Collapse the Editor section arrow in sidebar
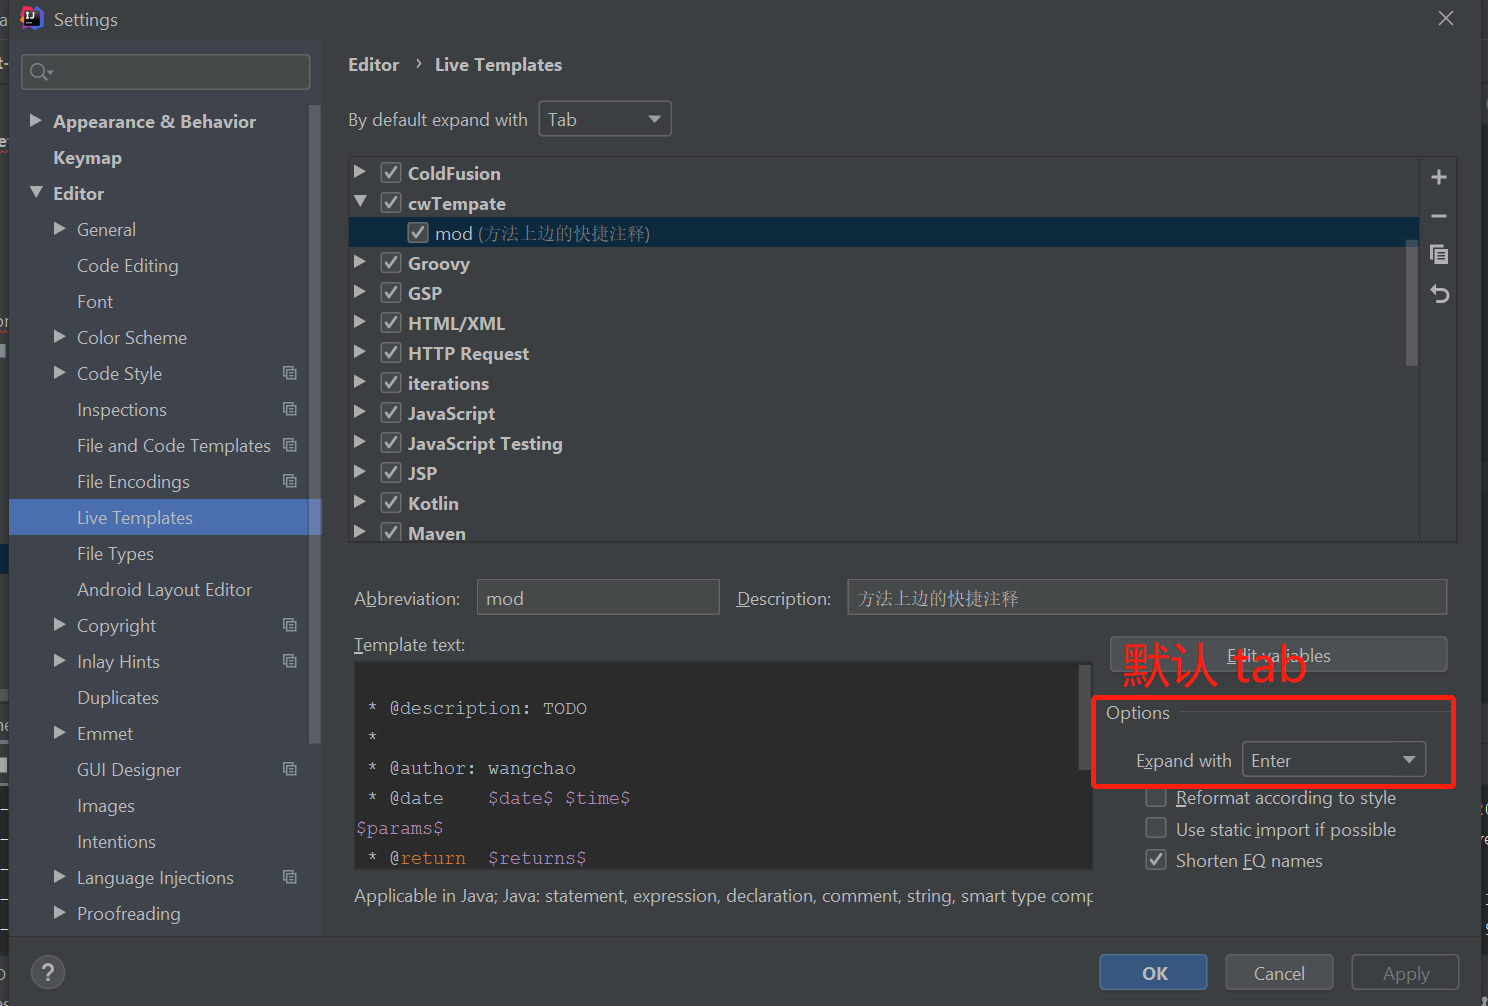Viewport: 1488px width, 1006px height. coord(36,192)
